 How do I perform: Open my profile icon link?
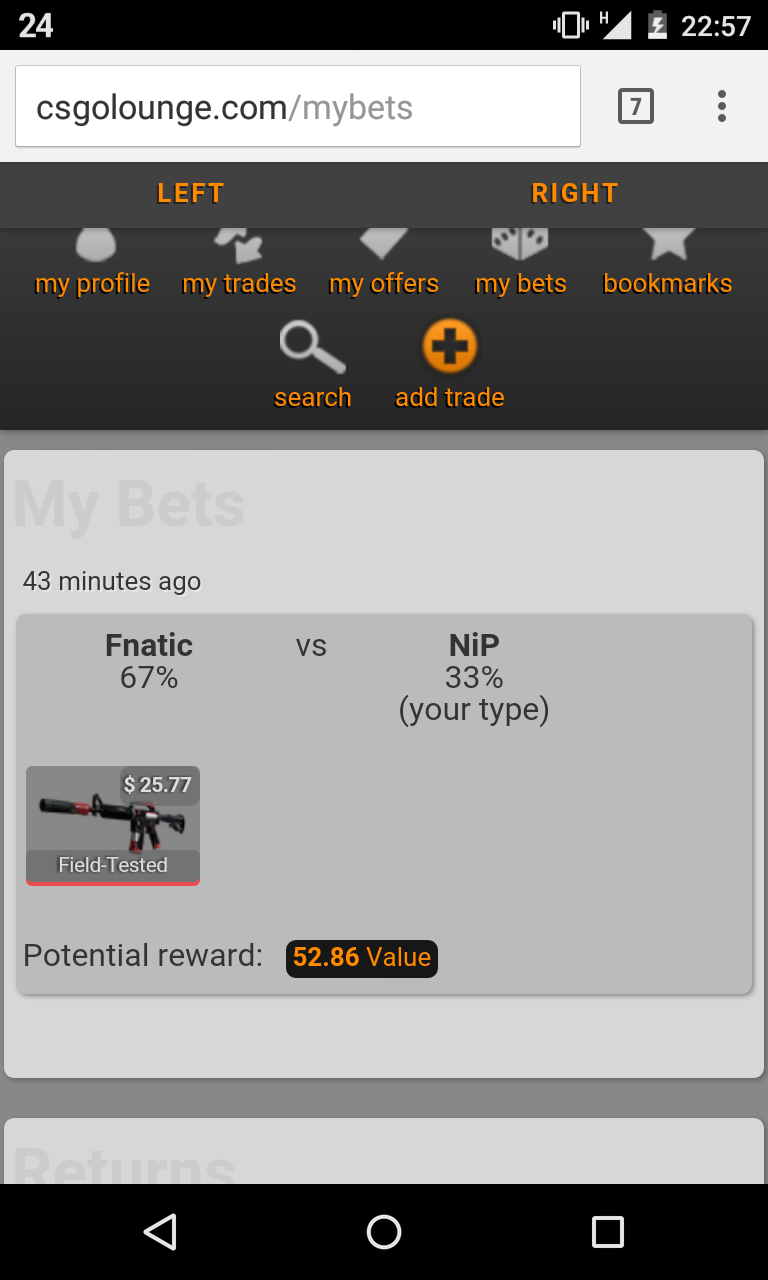coord(94,245)
